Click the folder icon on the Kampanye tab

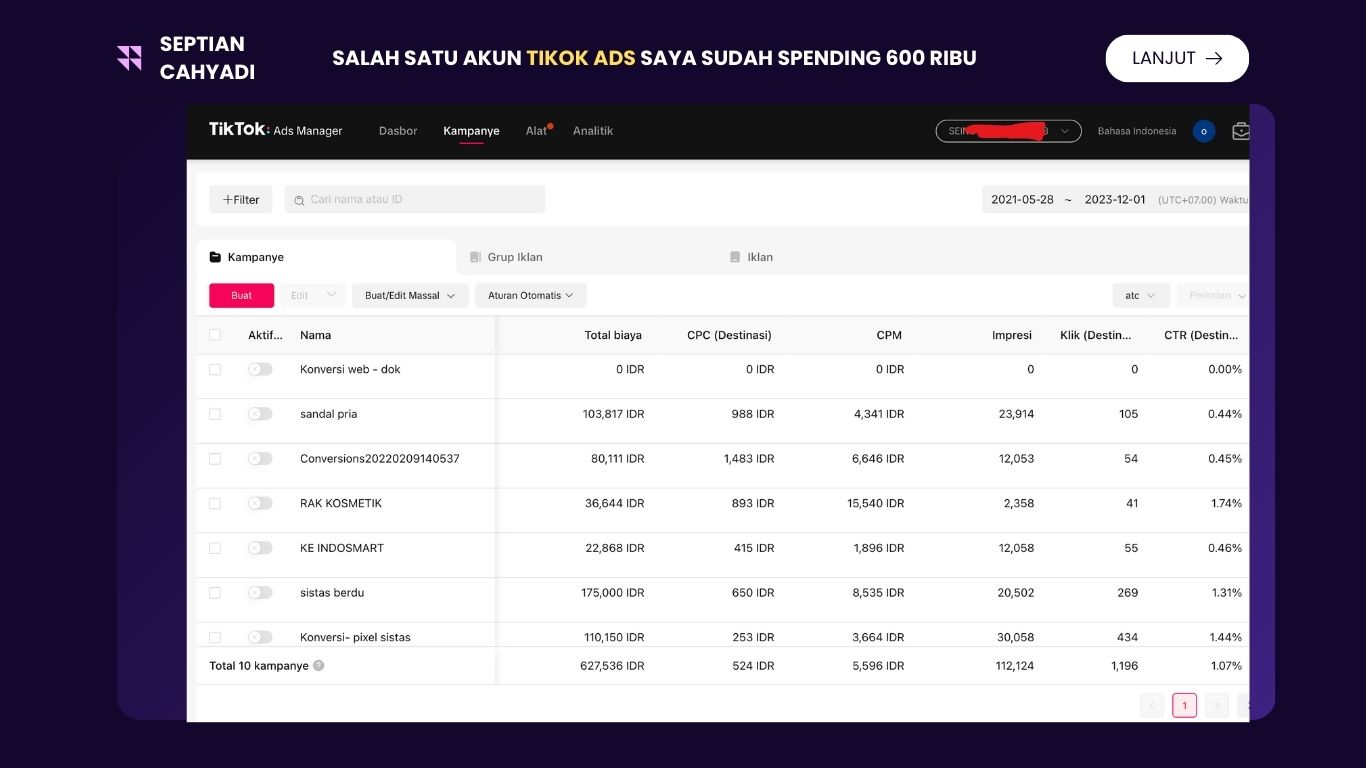(214, 257)
